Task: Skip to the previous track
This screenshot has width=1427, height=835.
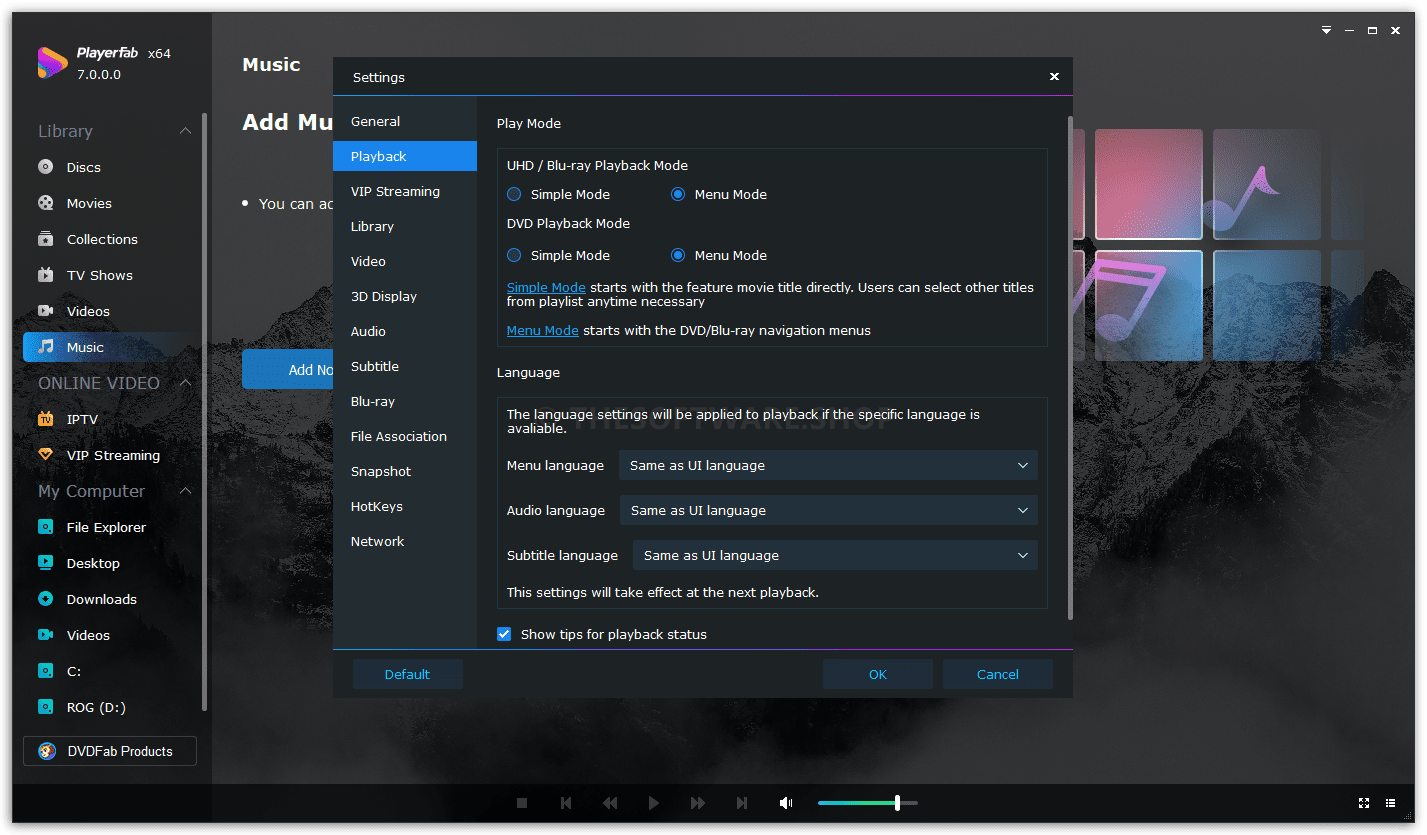Action: [x=566, y=803]
